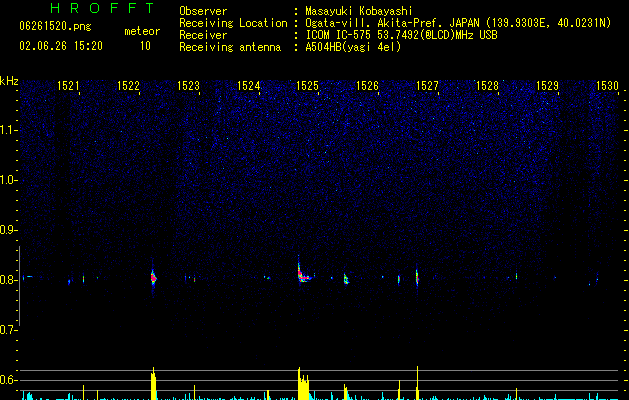This screenshot has height=400, width=629.
Task: Click the 1524 time axis marker
Action: (248, 86)
